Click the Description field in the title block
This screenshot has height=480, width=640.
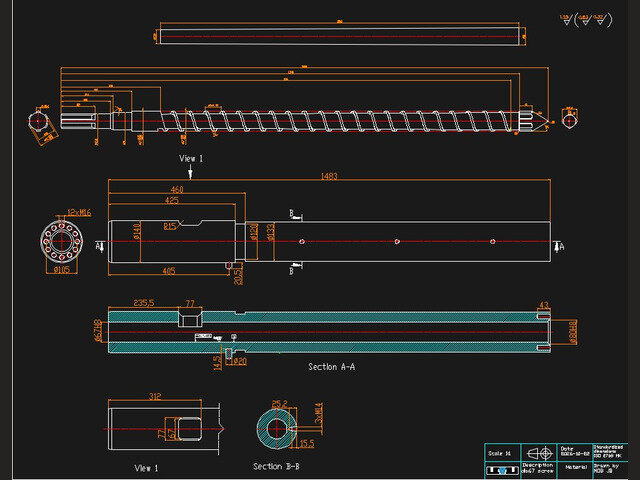point(539,468)
